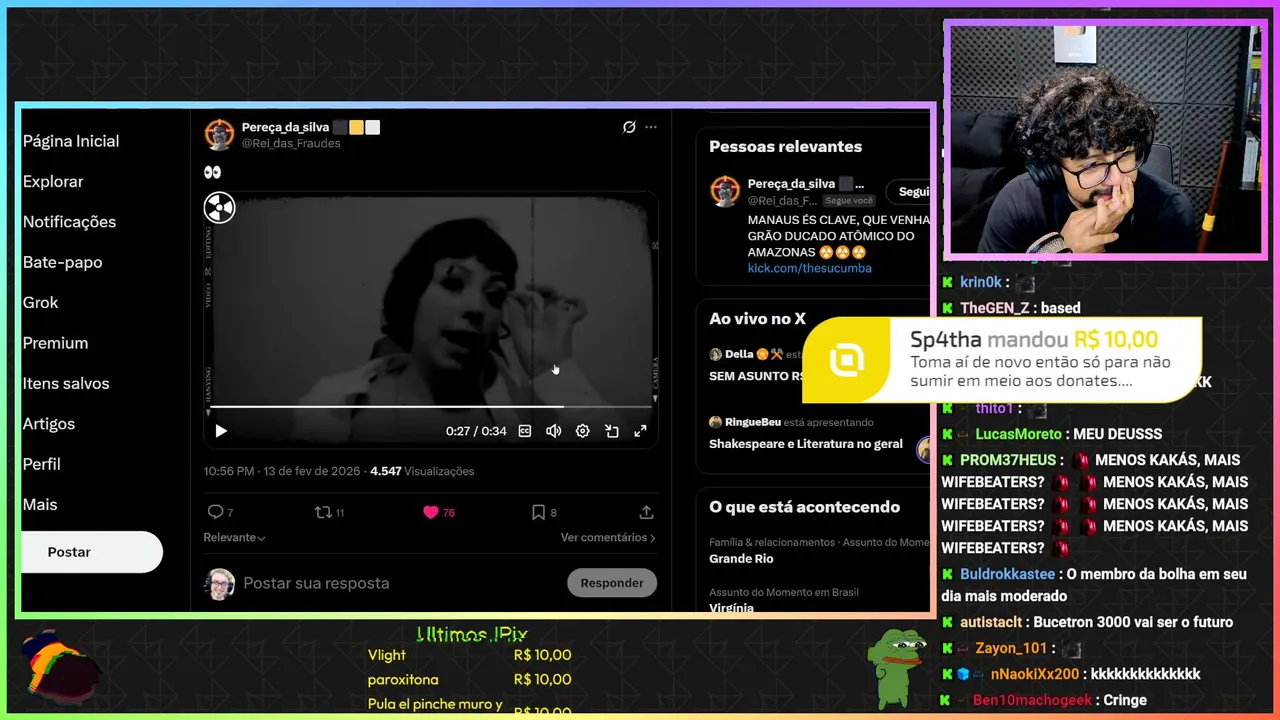1280x720 pixels.
Task: Click your own avatar beside reply field
Action: click(x=220, y=584)
